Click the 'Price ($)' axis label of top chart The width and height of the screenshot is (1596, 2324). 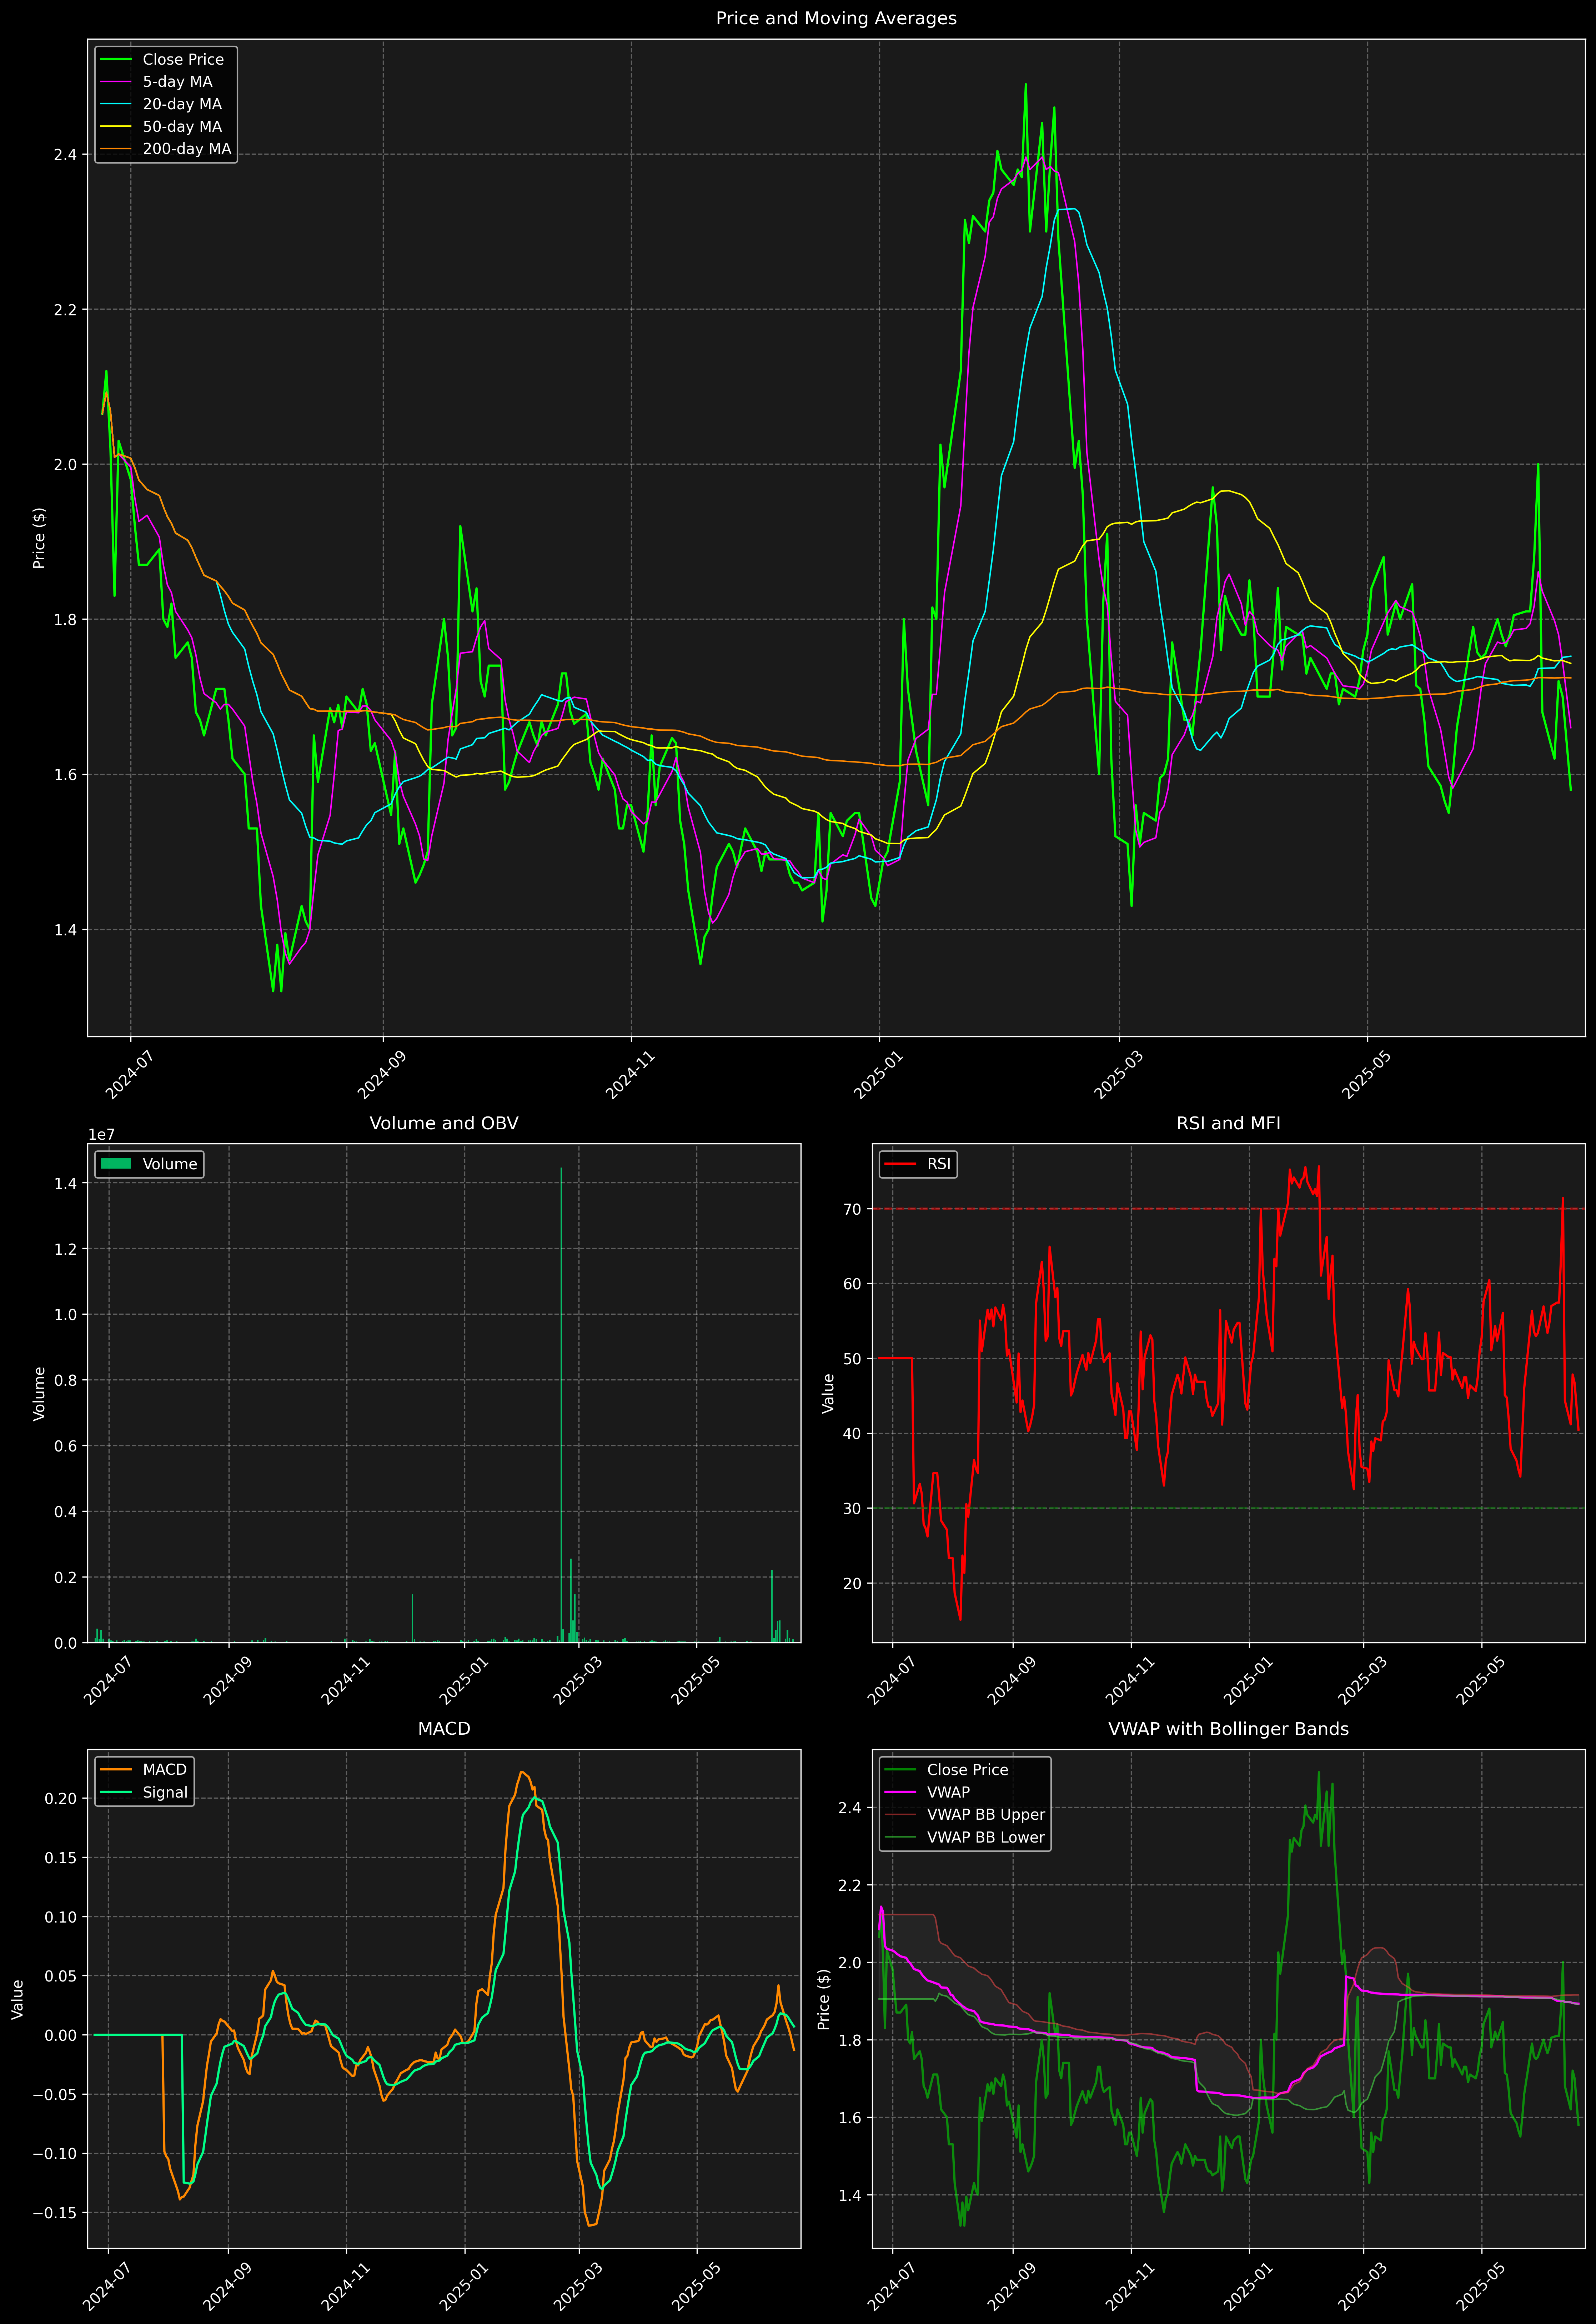coord(39,538)
